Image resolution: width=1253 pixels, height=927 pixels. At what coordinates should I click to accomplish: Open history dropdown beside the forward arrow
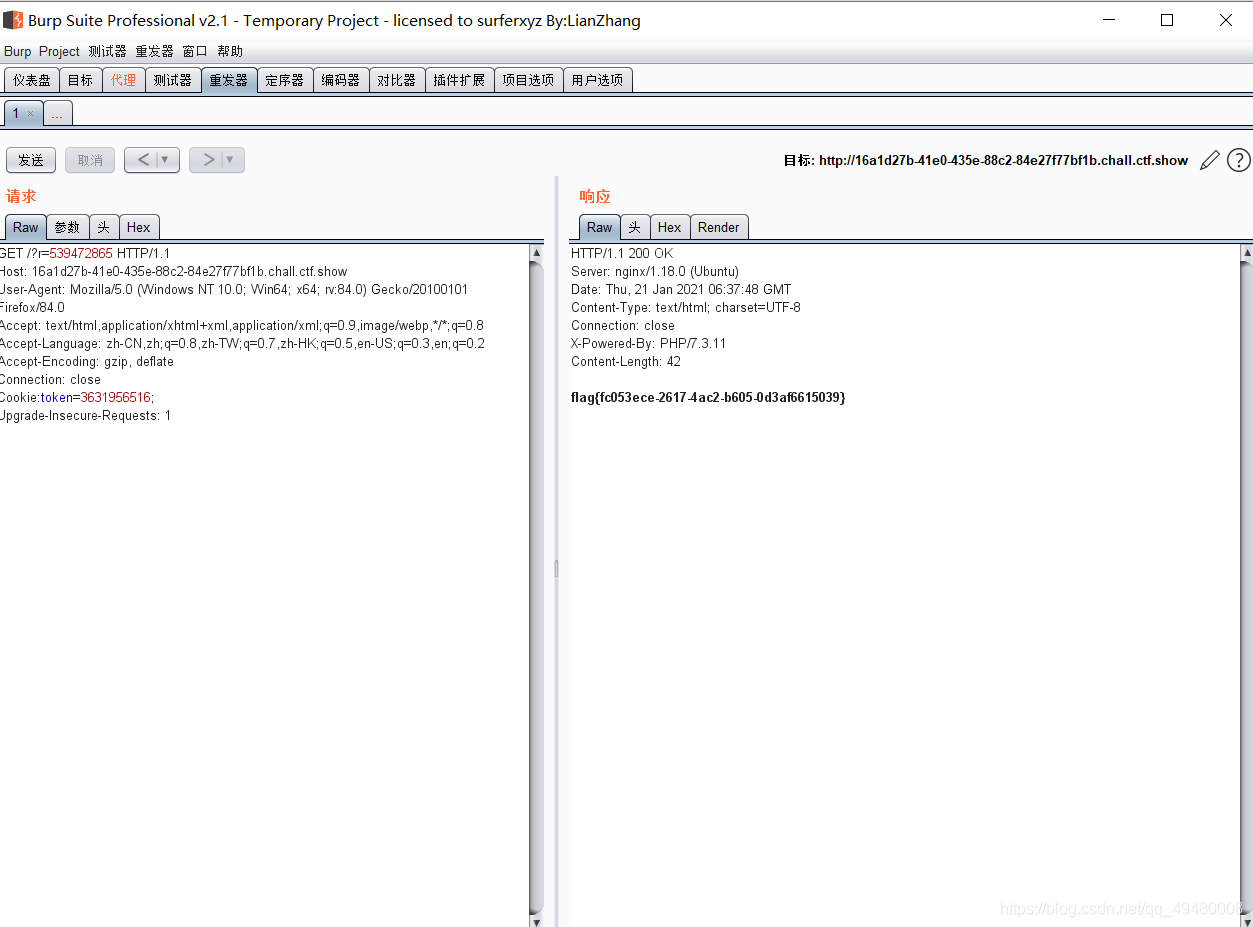click(231, 160)
